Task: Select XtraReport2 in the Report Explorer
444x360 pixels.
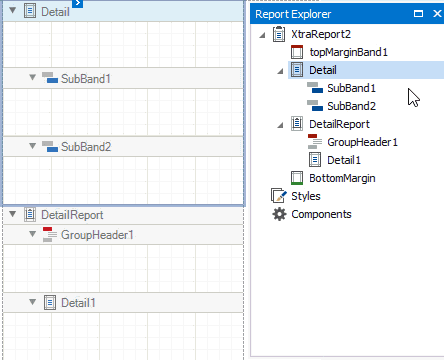Action: coord(321,34)
